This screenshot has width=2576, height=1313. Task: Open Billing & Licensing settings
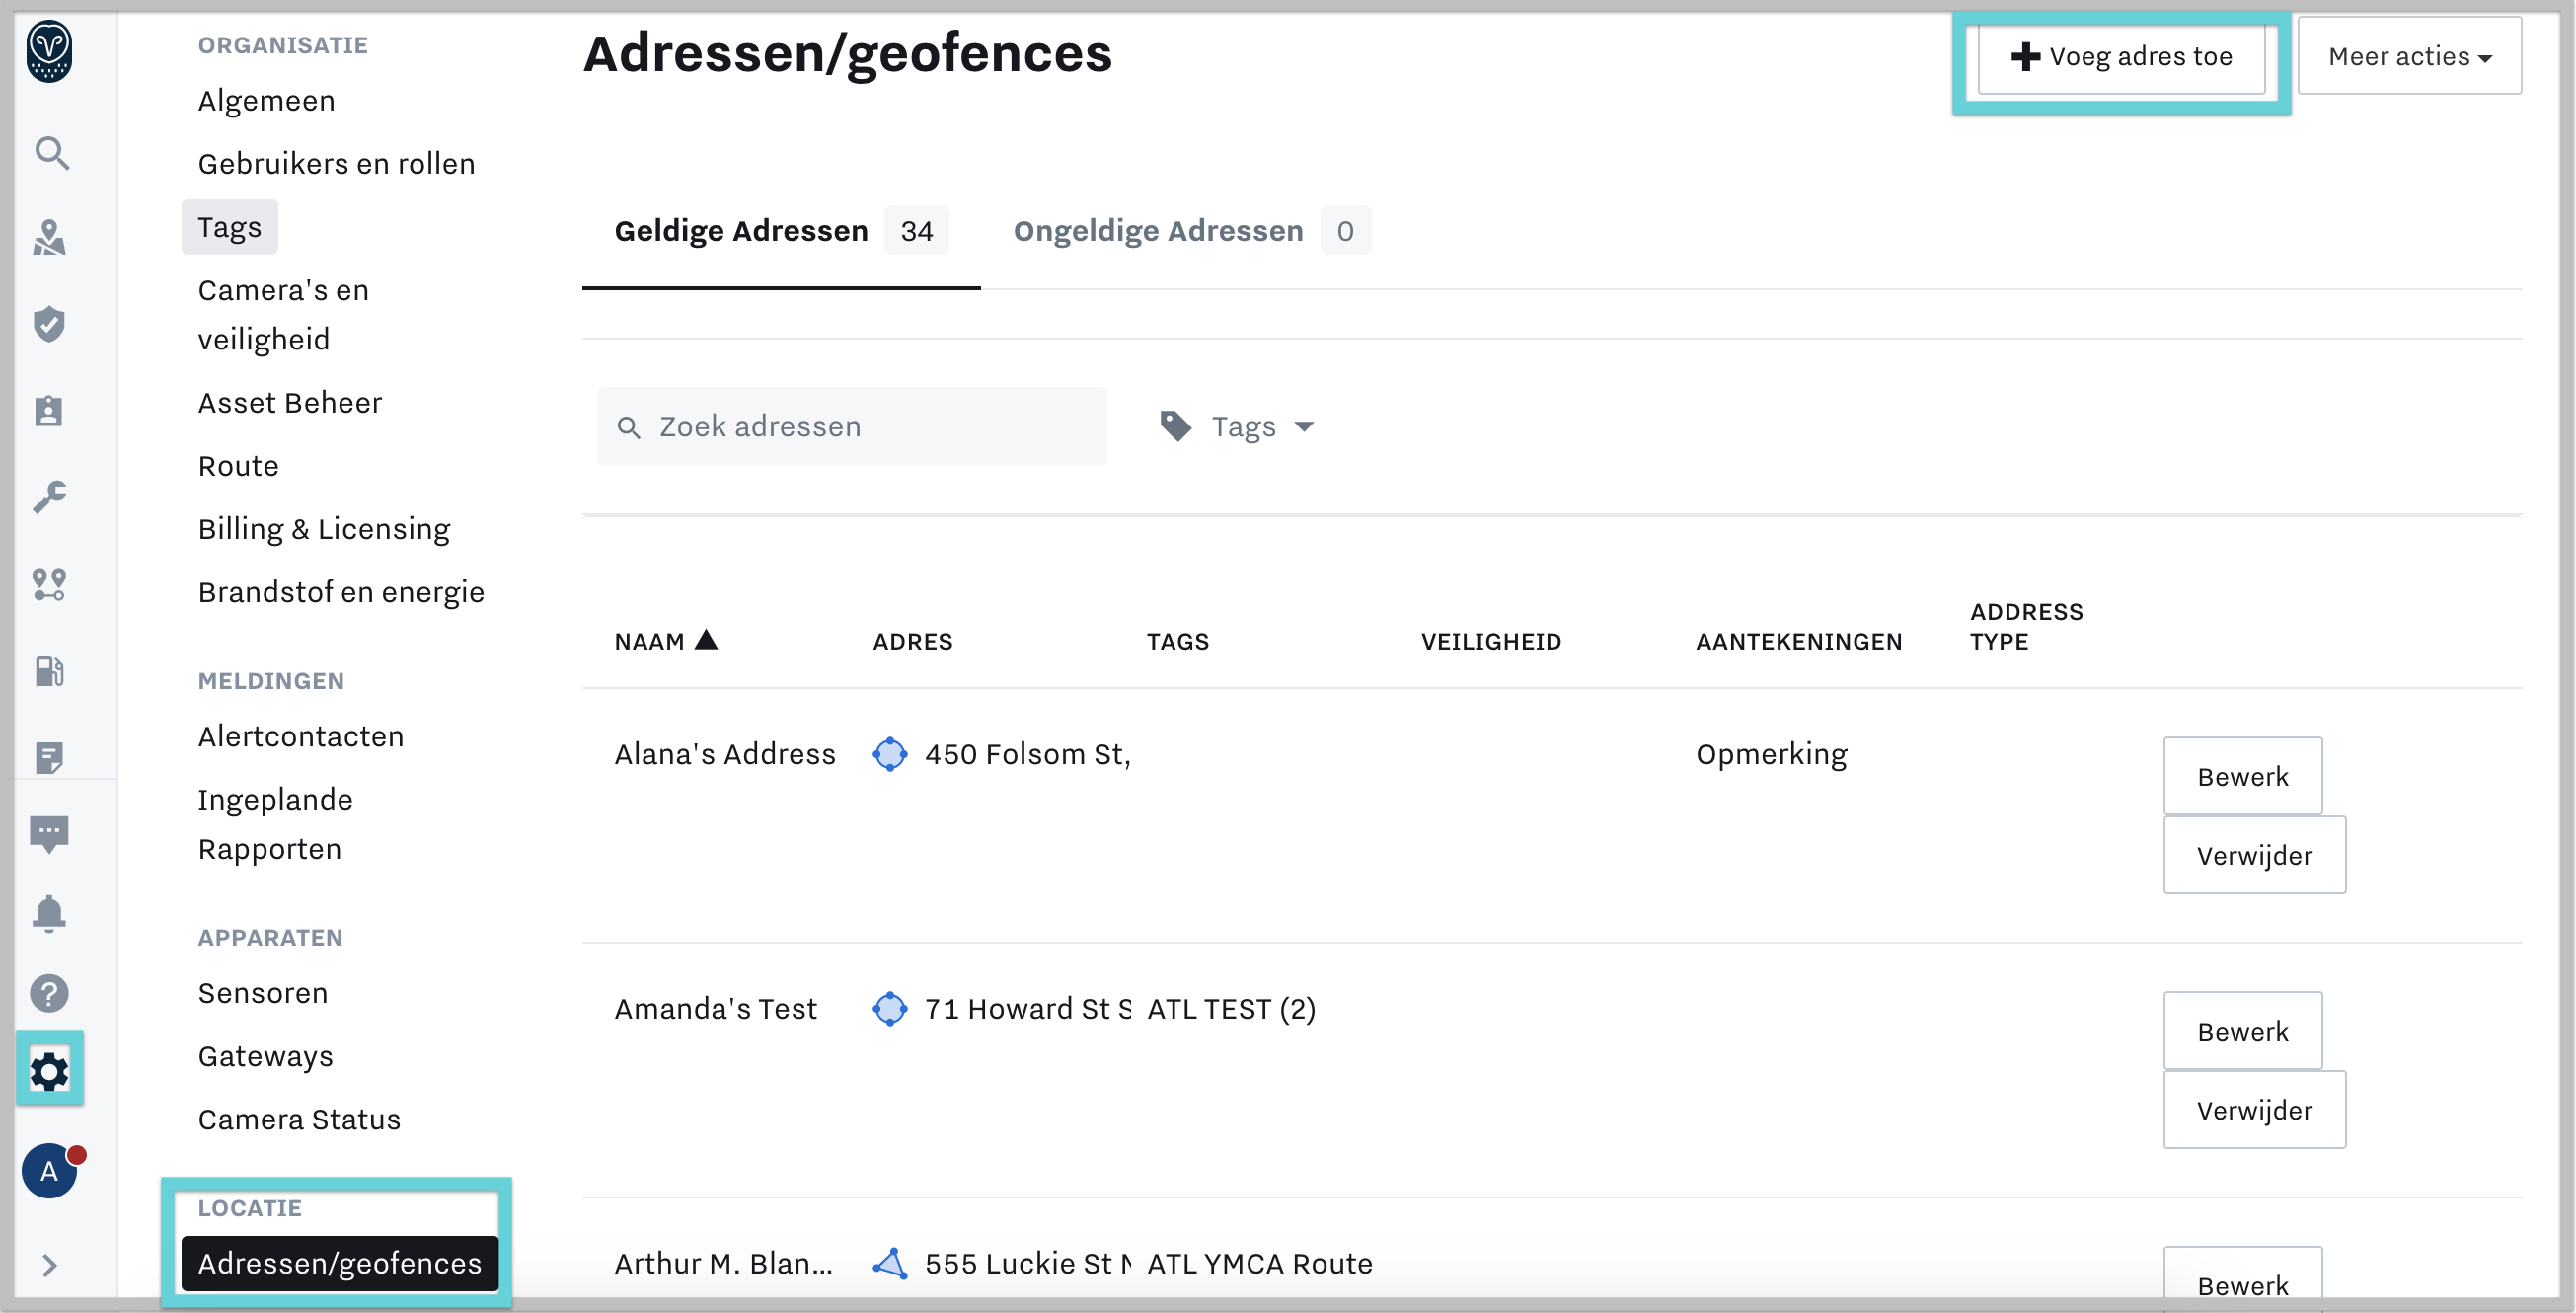(324, 529)
